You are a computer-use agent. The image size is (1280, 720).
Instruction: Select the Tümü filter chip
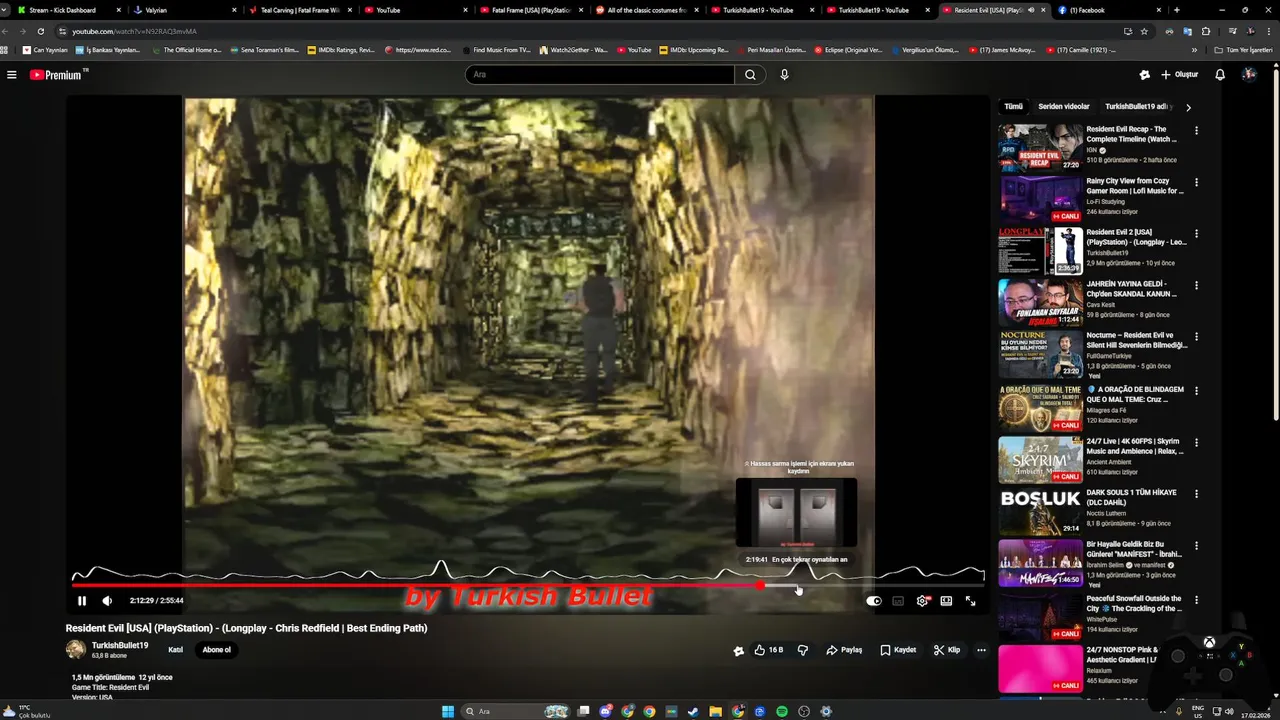point(1014,107)
